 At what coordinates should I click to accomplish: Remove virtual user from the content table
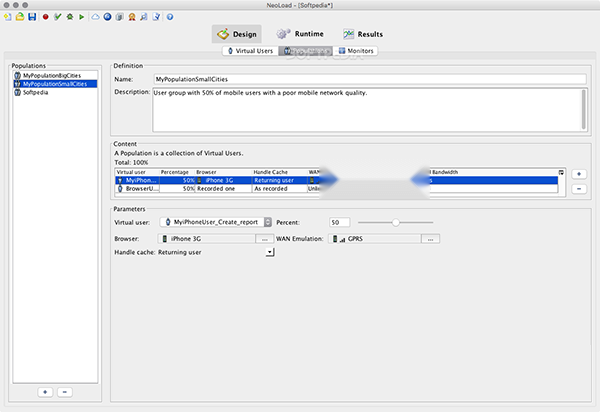coord(579,189)
